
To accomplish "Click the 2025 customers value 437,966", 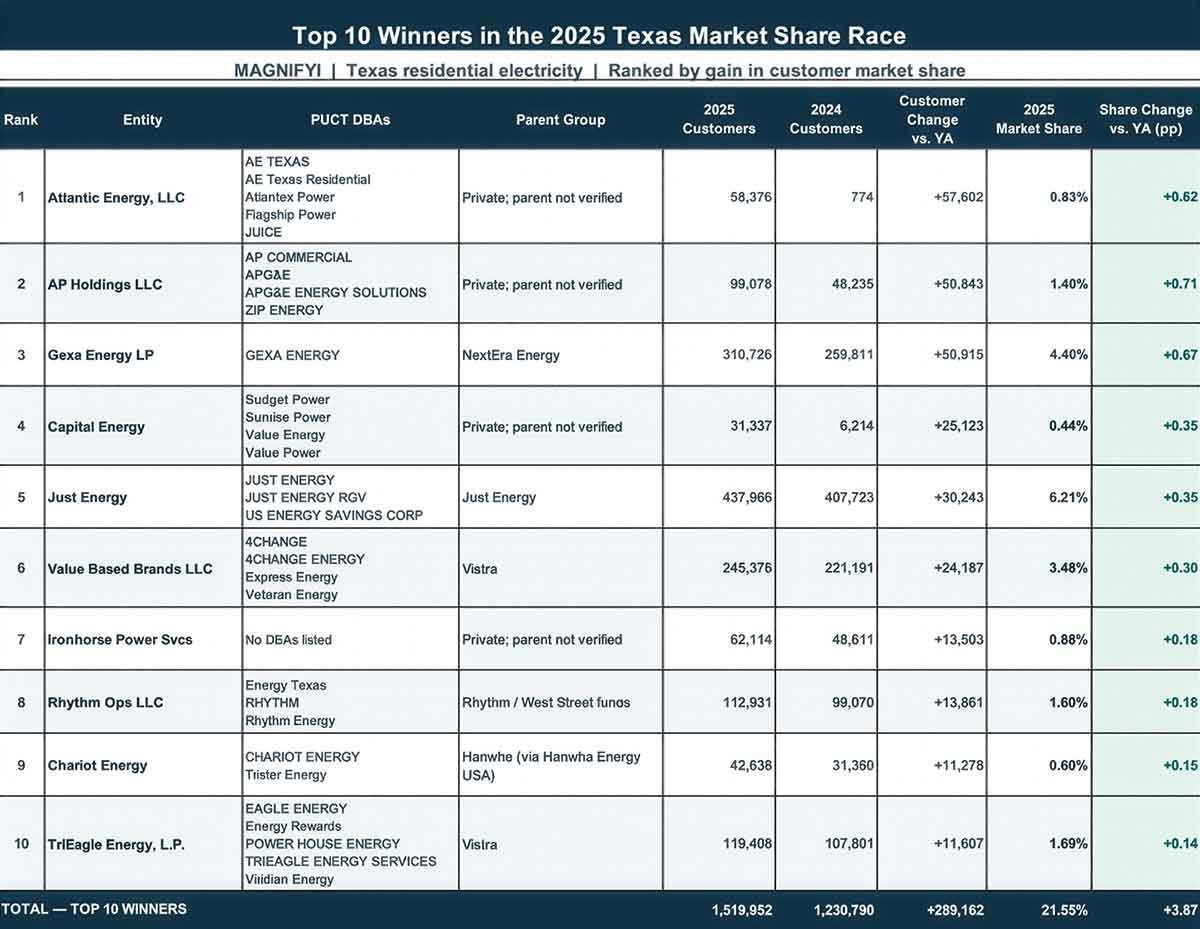I will click(x=747, y=497).
